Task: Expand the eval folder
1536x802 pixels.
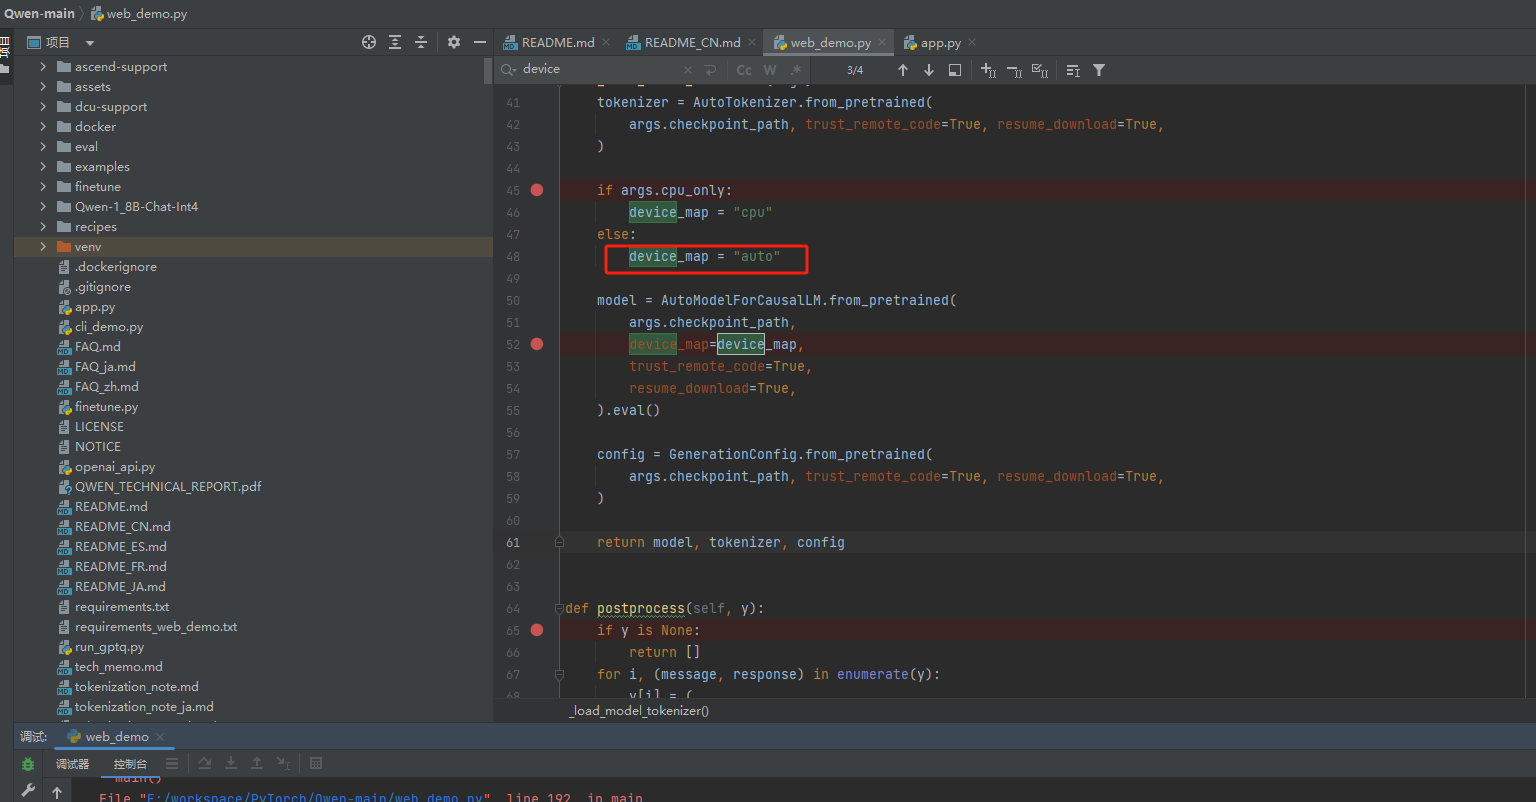Action: point(43,147)
